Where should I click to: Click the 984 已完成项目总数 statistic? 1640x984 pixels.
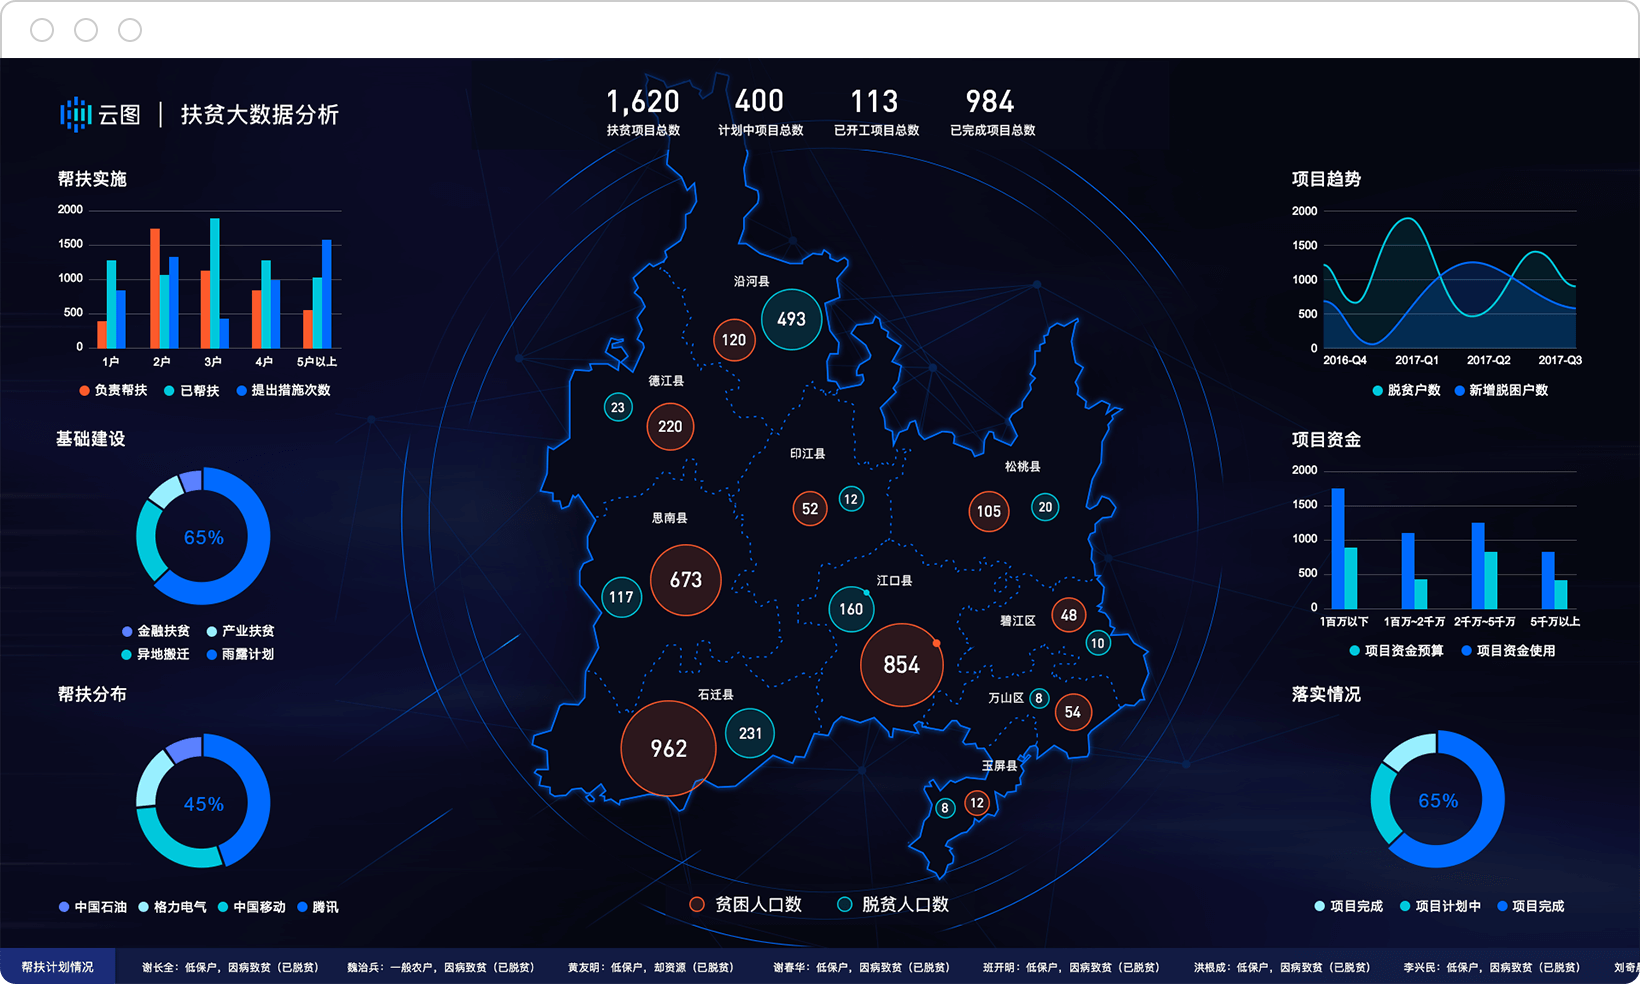992,113
